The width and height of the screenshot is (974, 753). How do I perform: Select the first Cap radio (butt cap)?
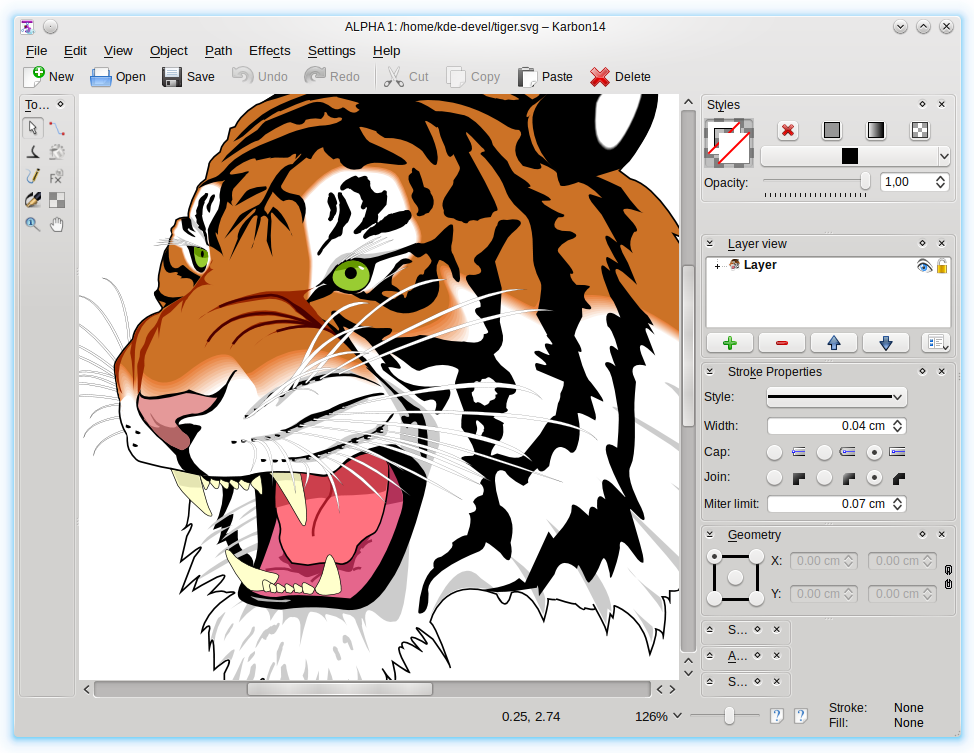[774, 452]
